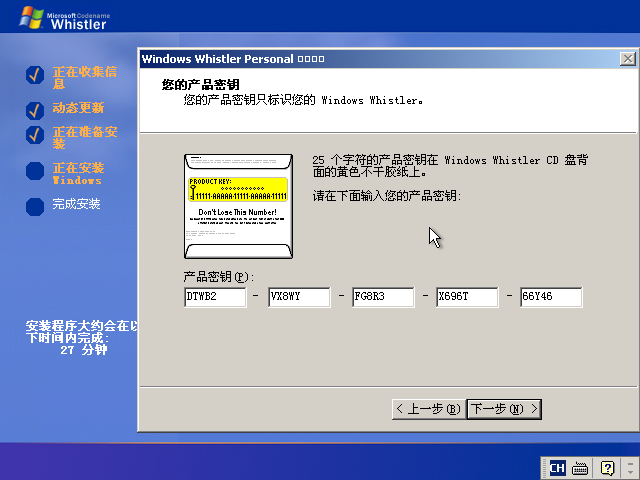Click the language bar help question icon
This screenshot has width=640, height=480.
click(x=607, y=468)
